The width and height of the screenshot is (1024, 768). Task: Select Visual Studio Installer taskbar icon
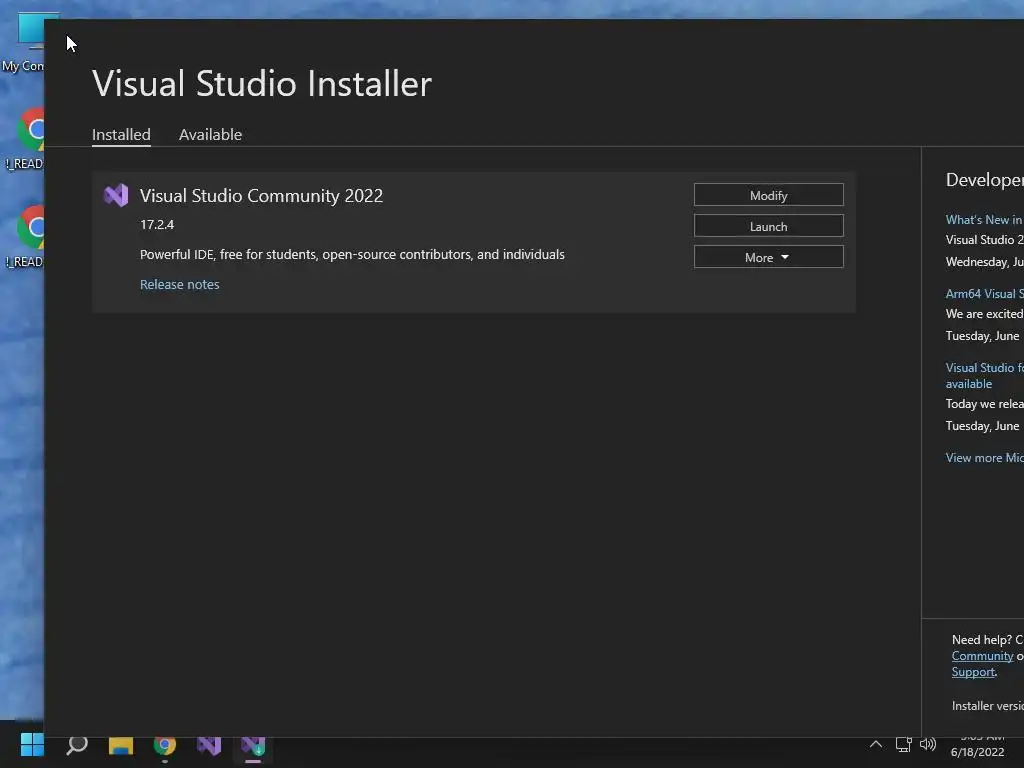coord(253,745)
